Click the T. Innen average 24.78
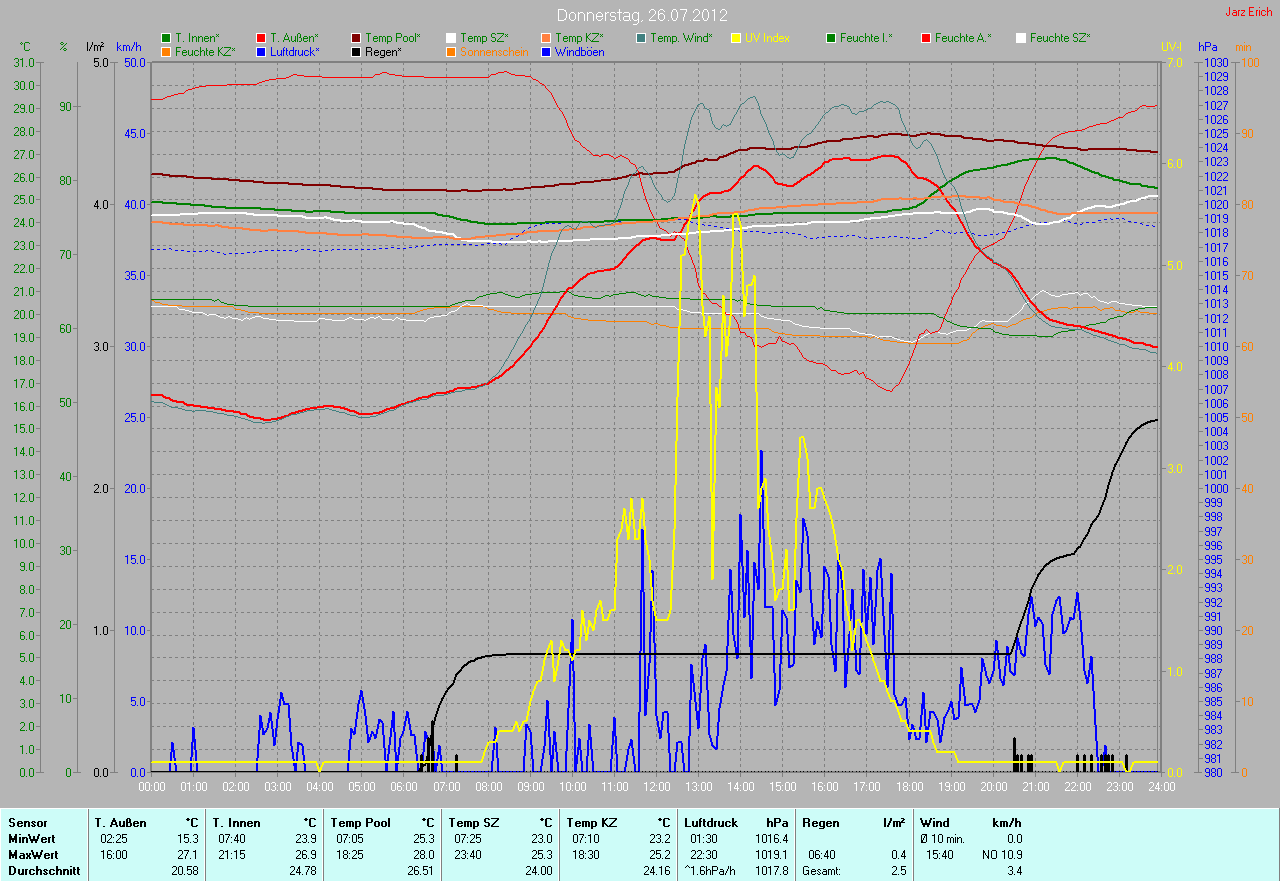The height and width of the screenshot is (881, 1280). click(303, 871)
